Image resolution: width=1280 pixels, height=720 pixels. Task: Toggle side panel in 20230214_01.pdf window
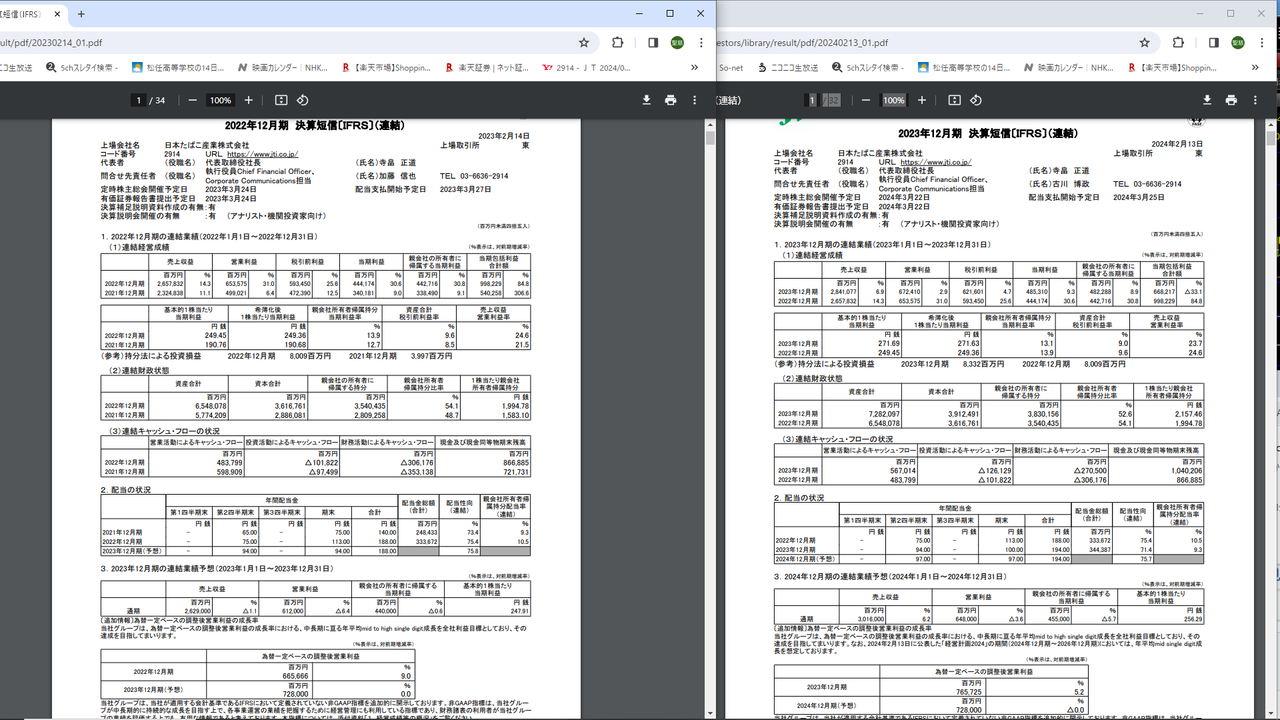click(653, 42)
